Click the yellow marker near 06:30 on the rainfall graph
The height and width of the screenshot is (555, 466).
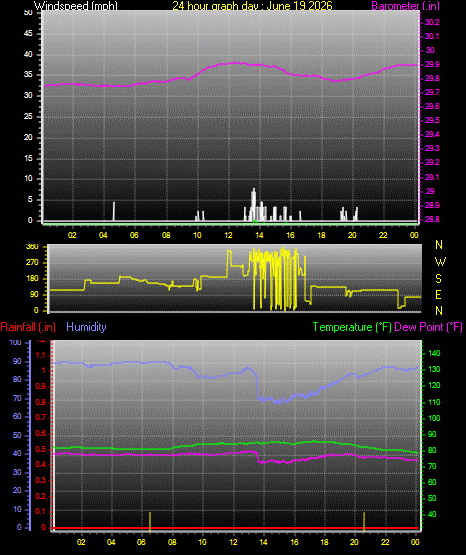pyautogui.click(x=150, y=521)
